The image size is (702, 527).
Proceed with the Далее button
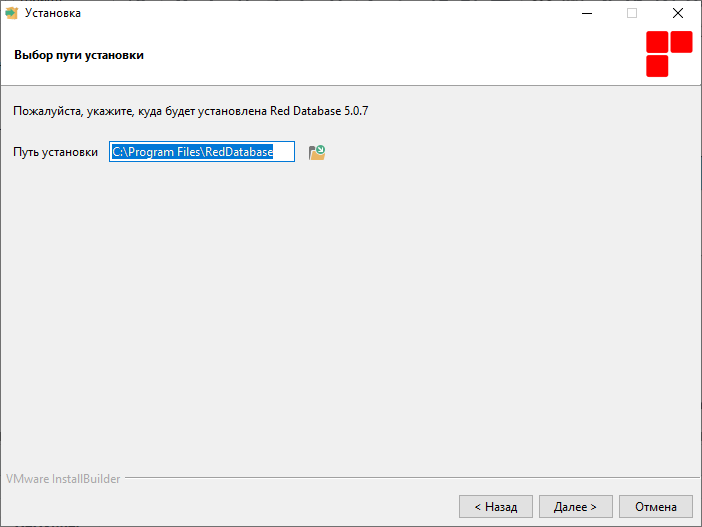pyautogui.click(x=575, y=506)
